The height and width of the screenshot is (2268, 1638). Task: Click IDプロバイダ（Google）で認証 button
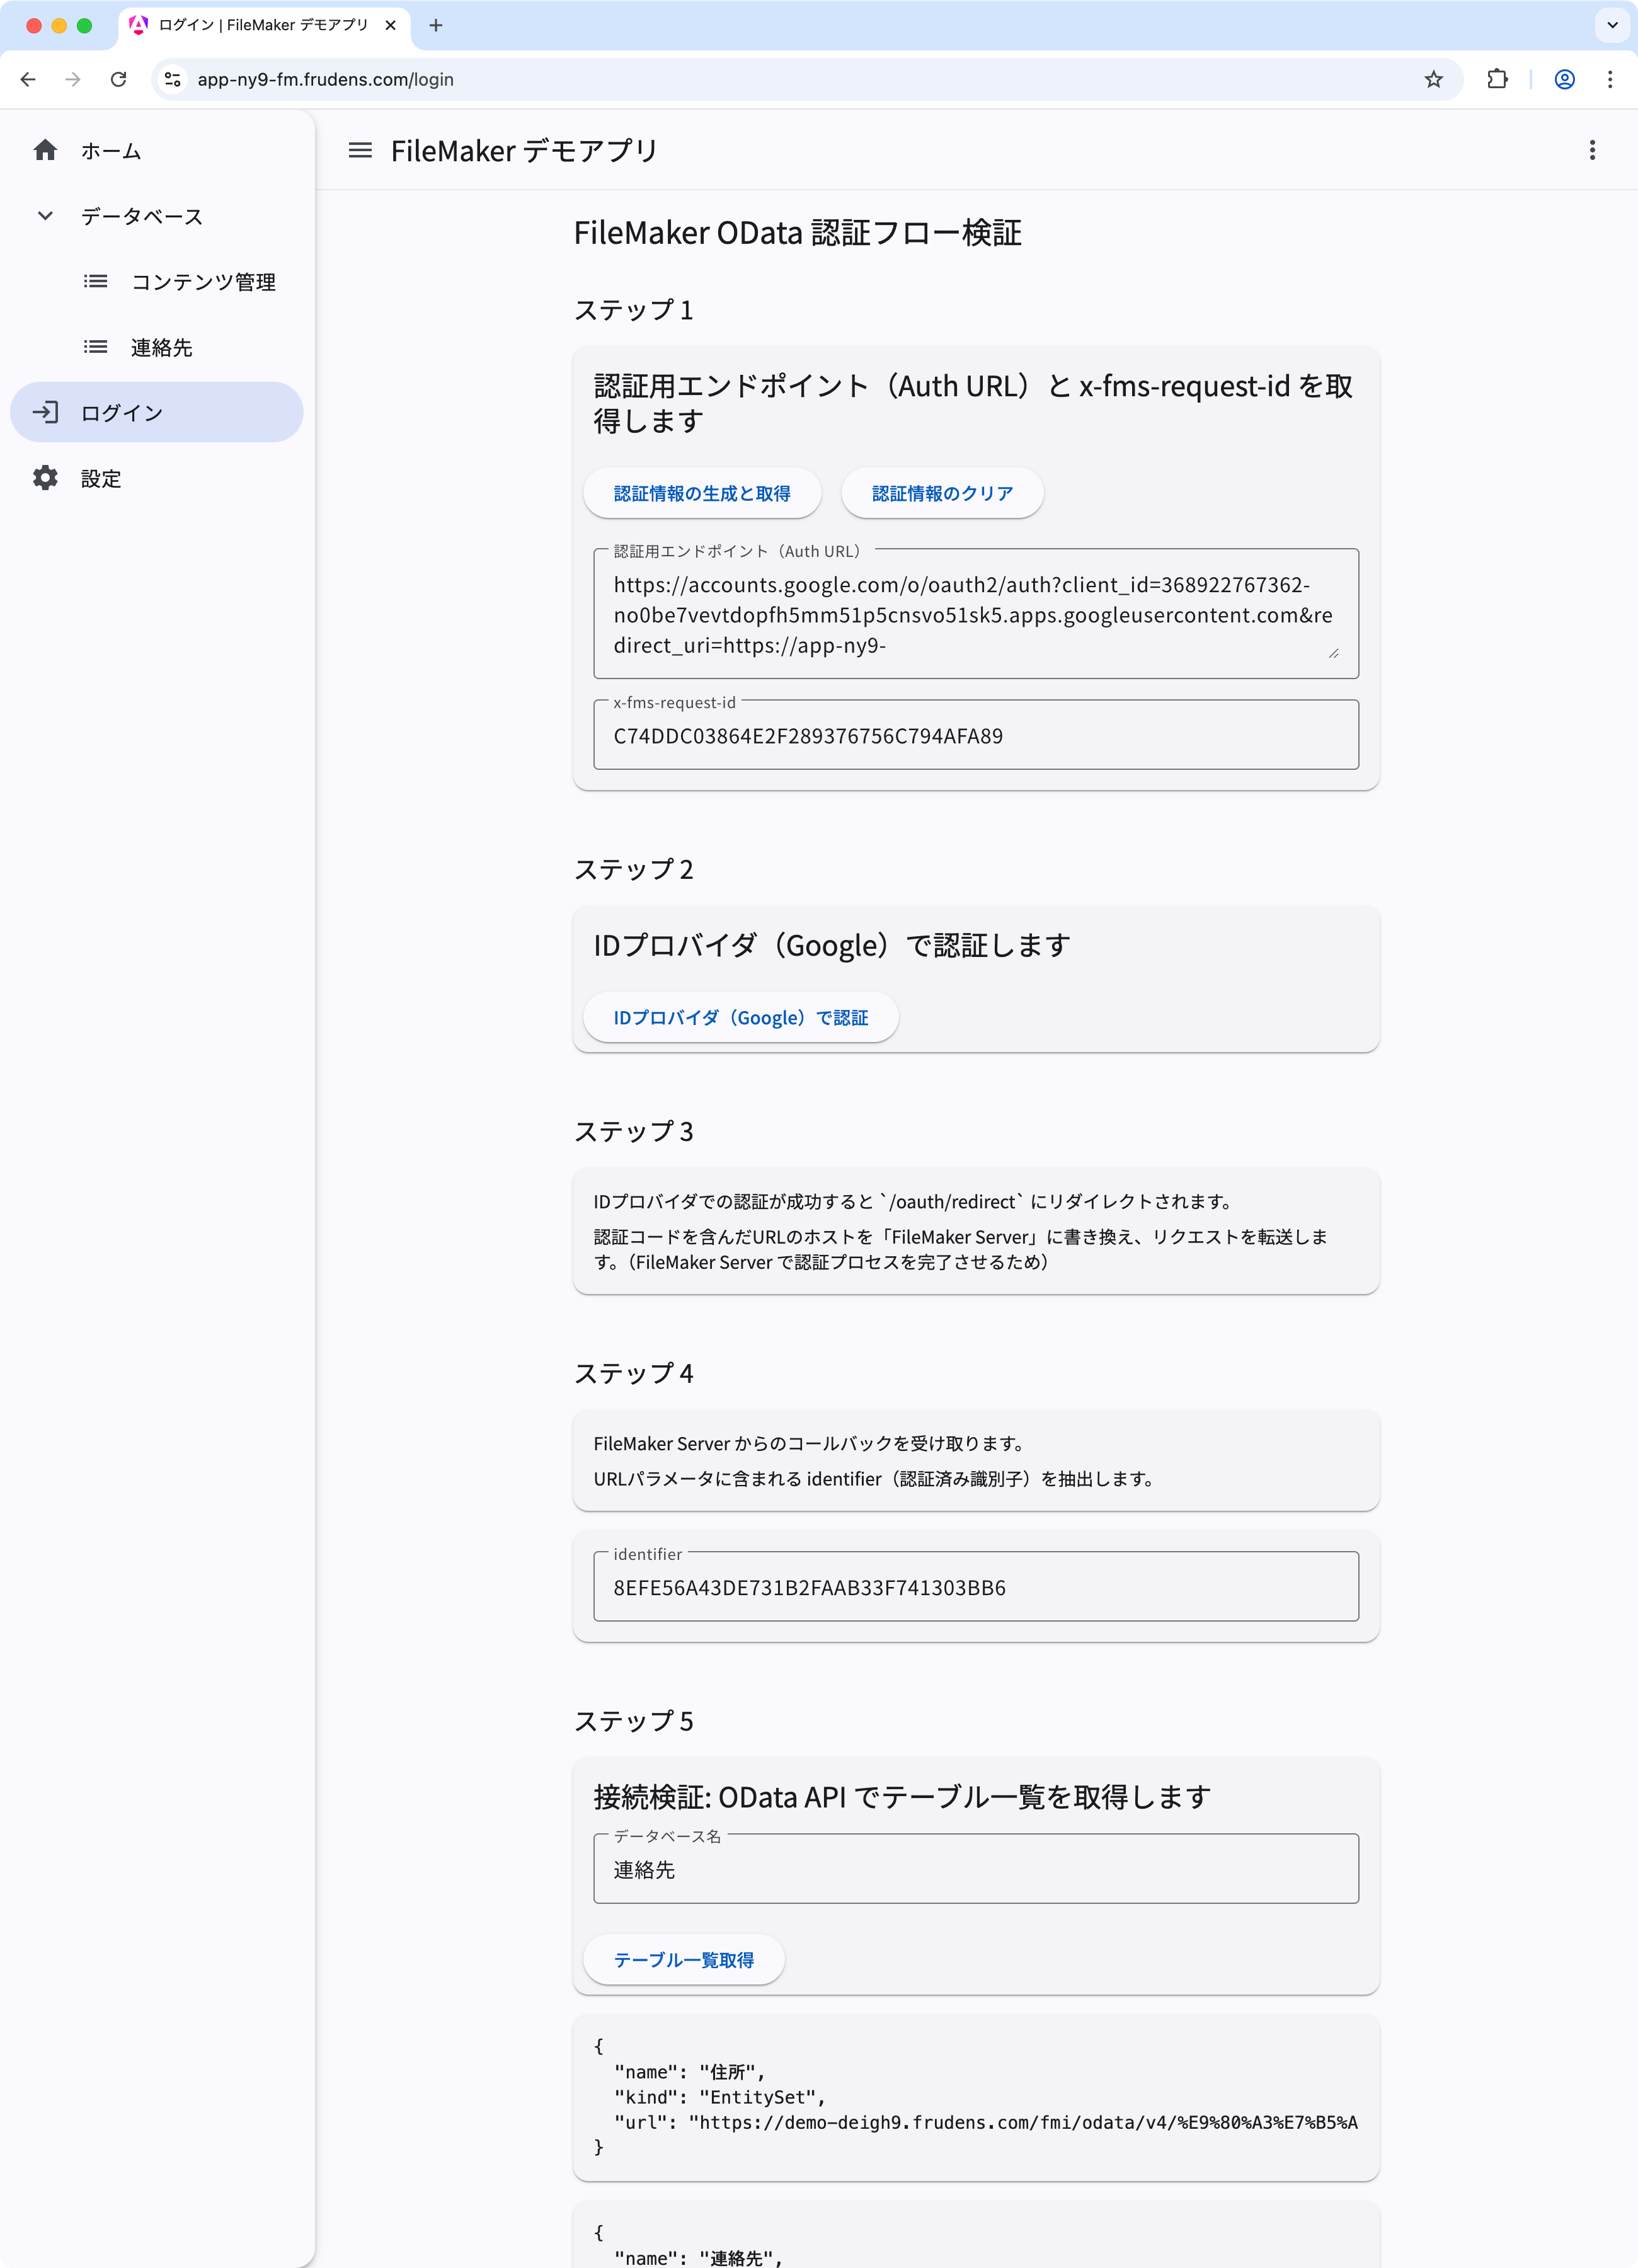click(741, 1017)
